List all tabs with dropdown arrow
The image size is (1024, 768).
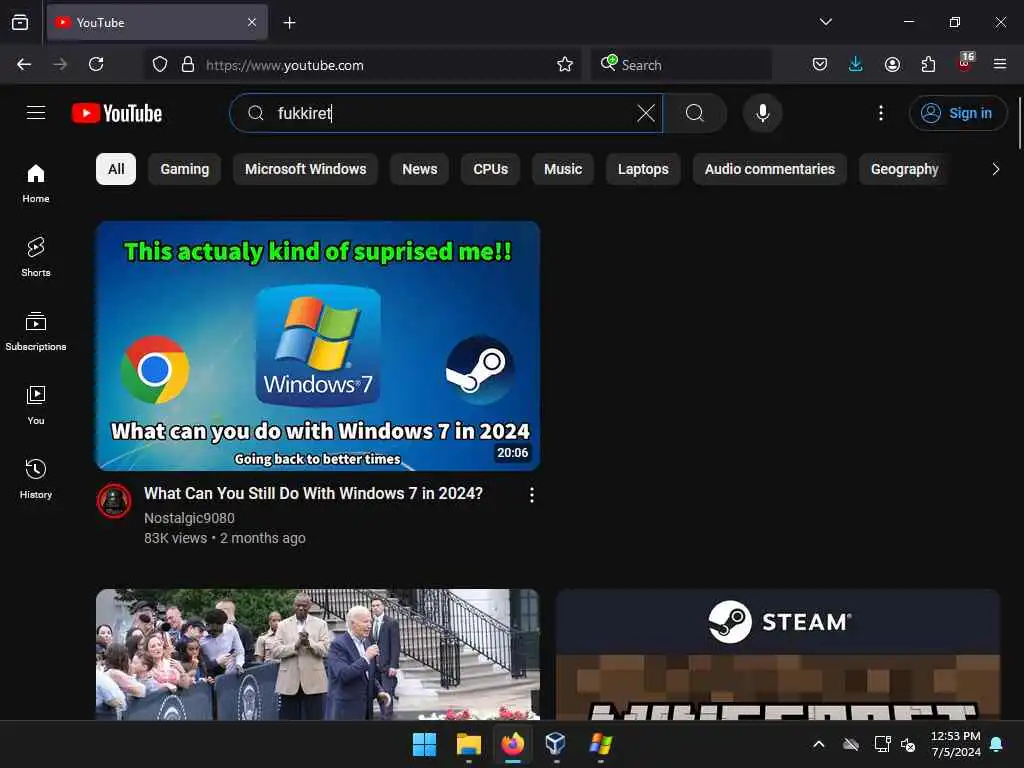[825, 22]
